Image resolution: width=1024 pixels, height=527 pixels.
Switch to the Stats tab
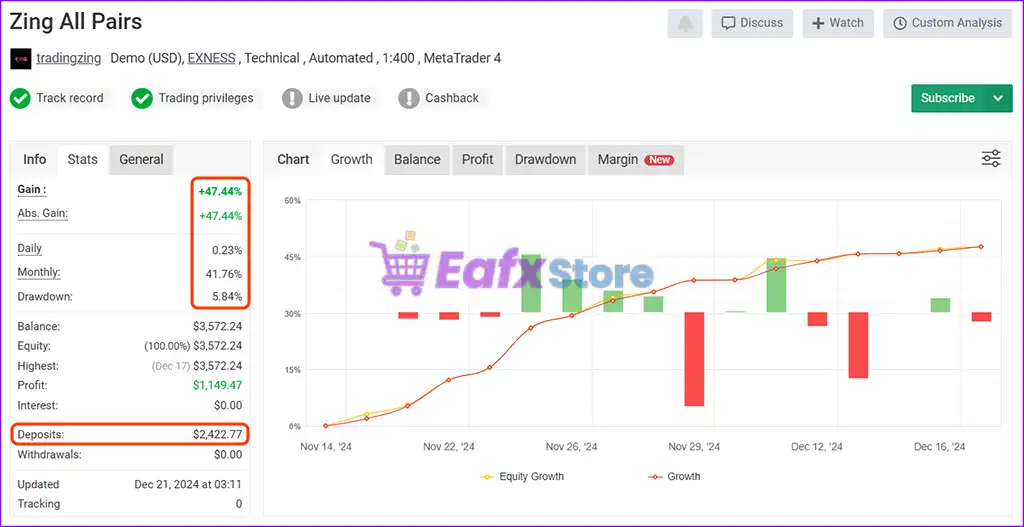coord(83,159)
